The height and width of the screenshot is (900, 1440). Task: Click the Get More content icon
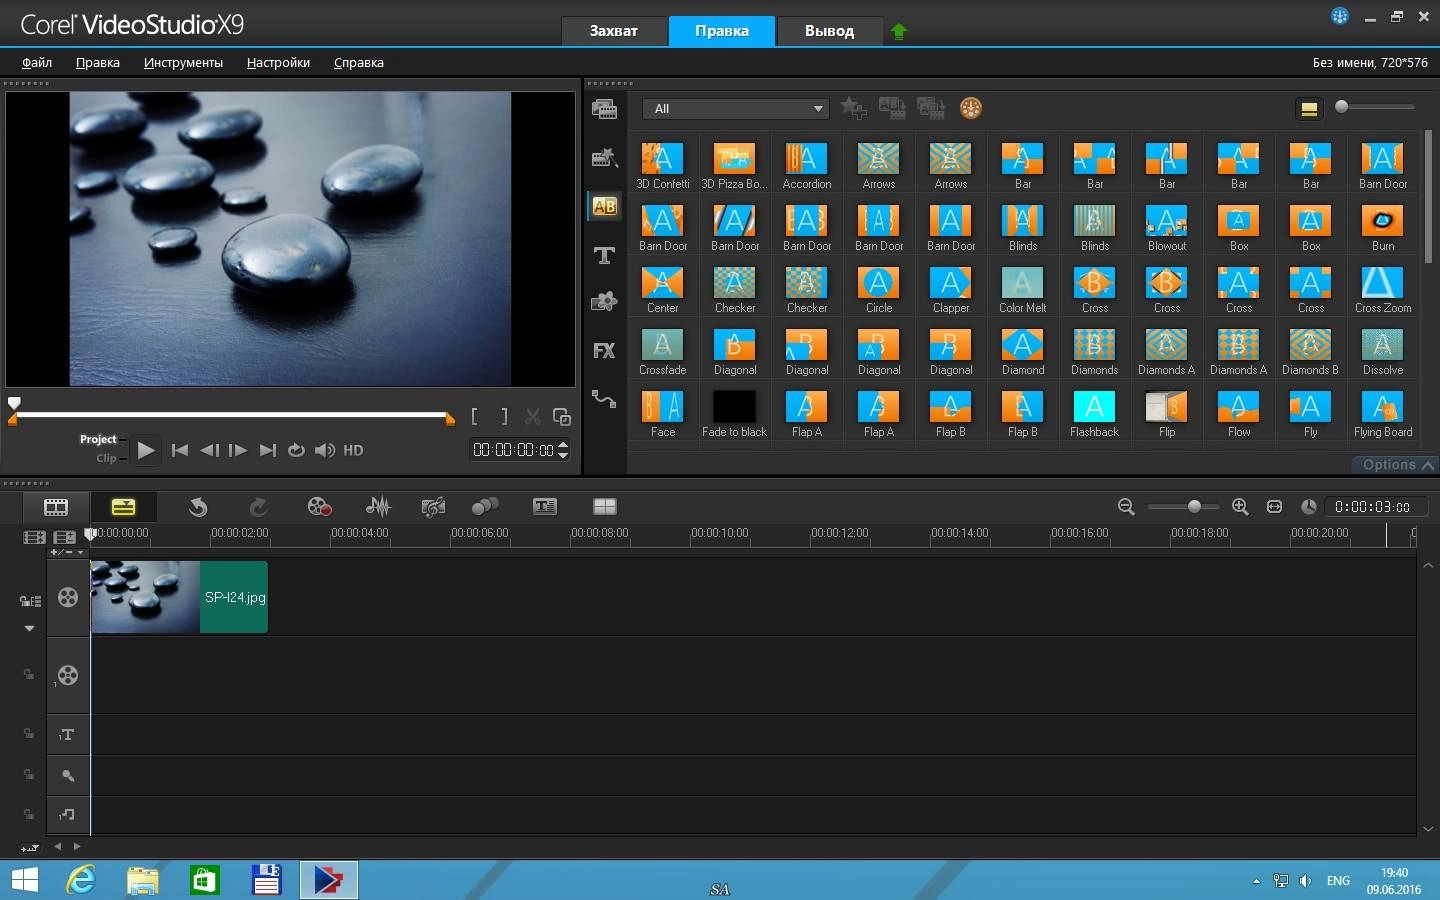[x=971, y=108]
